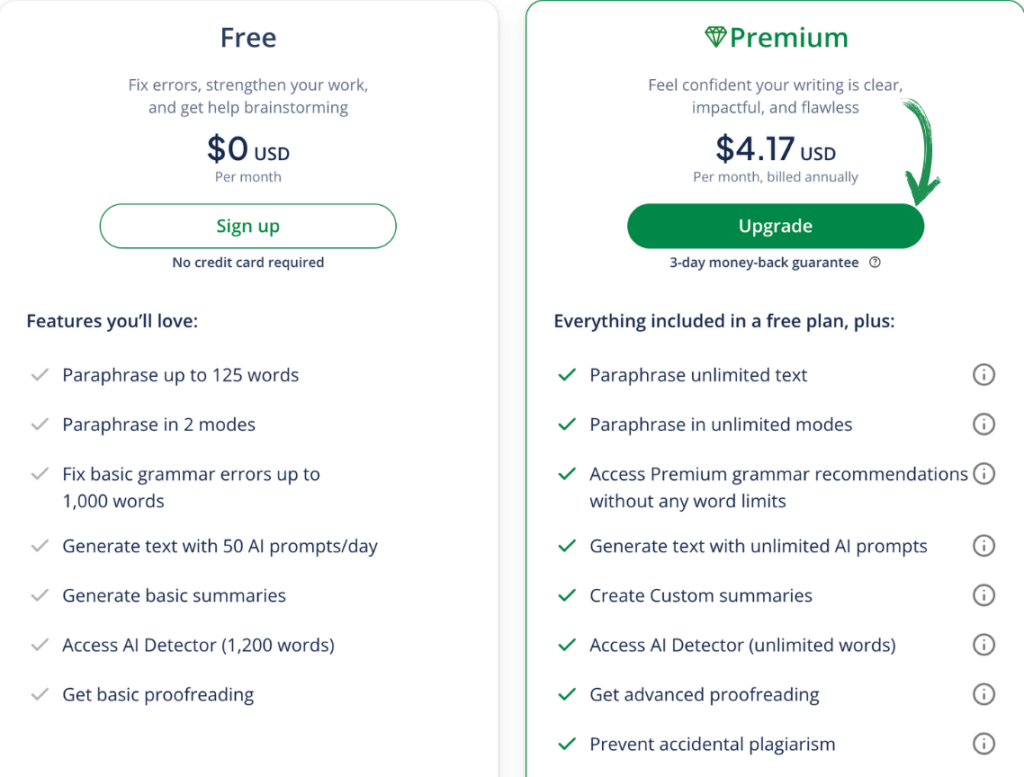The image size is (1024, 777).
Task: Open info icon beside Paraphrase in unlimited modes
Action: click(984, 424)
